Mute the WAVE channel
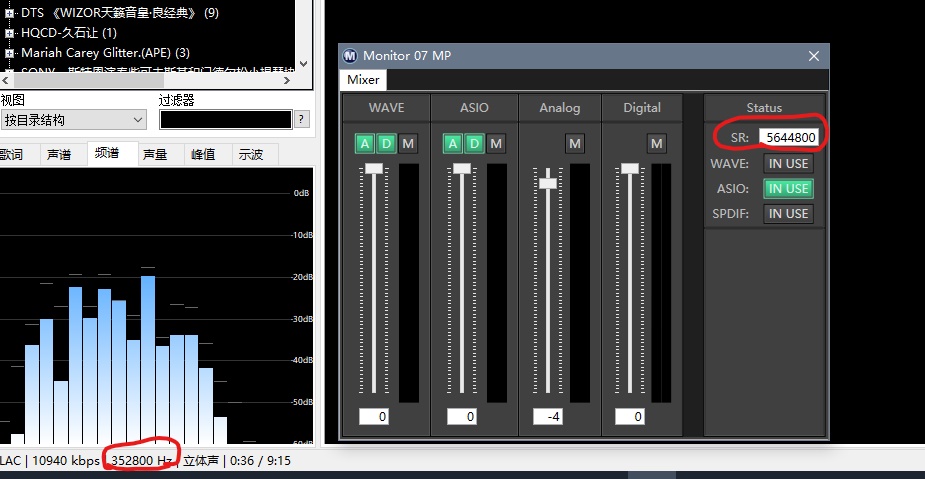 [x=408, y=144]
